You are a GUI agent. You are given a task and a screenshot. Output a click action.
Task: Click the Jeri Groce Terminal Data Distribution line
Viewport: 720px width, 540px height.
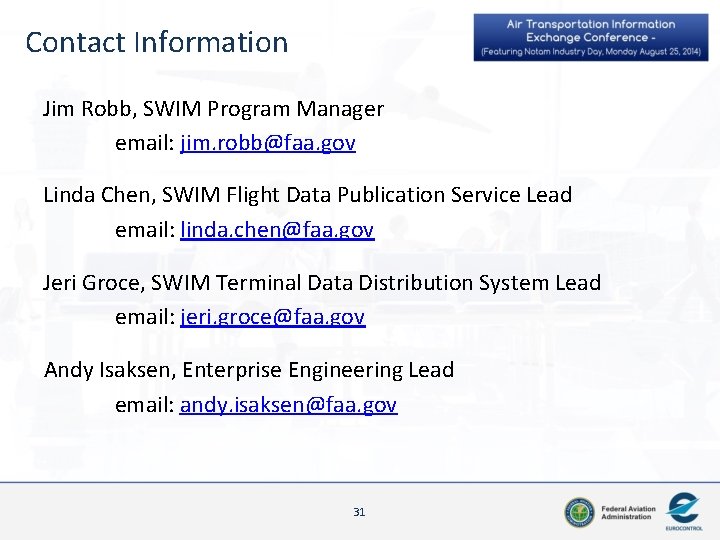coord(322,282)
